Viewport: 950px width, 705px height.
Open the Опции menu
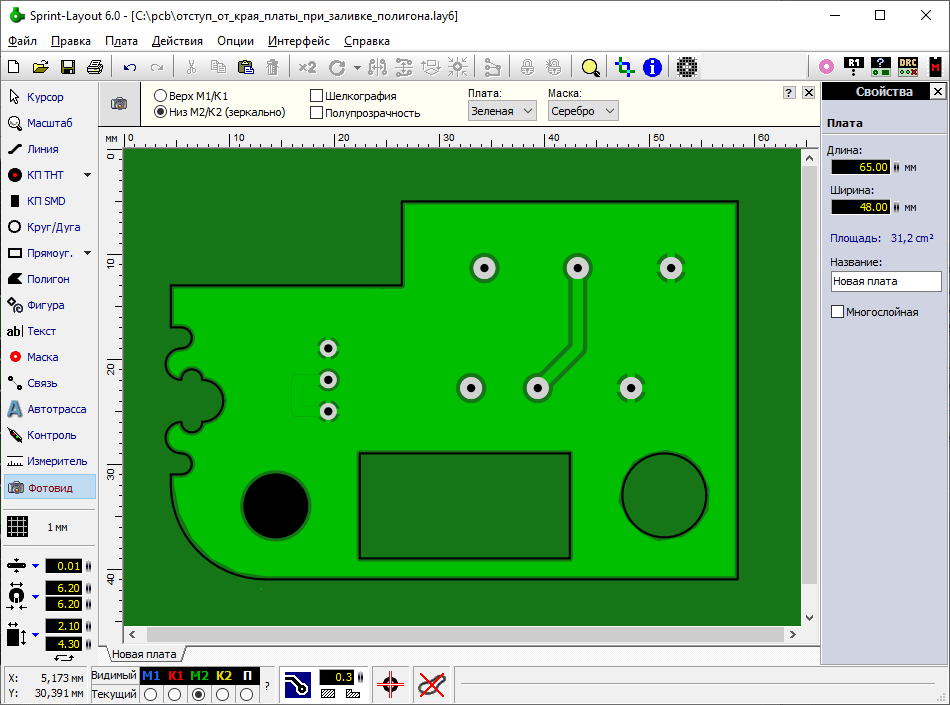235,41
